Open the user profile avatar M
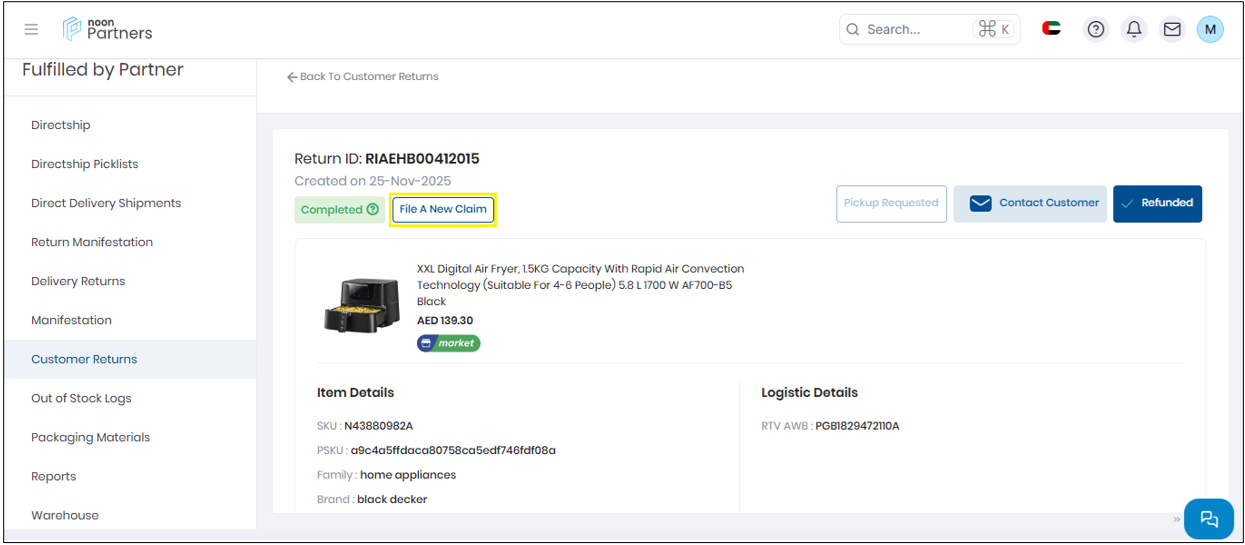The image size is (1245, 545). pyautogui.click(x=1210, y=29)
